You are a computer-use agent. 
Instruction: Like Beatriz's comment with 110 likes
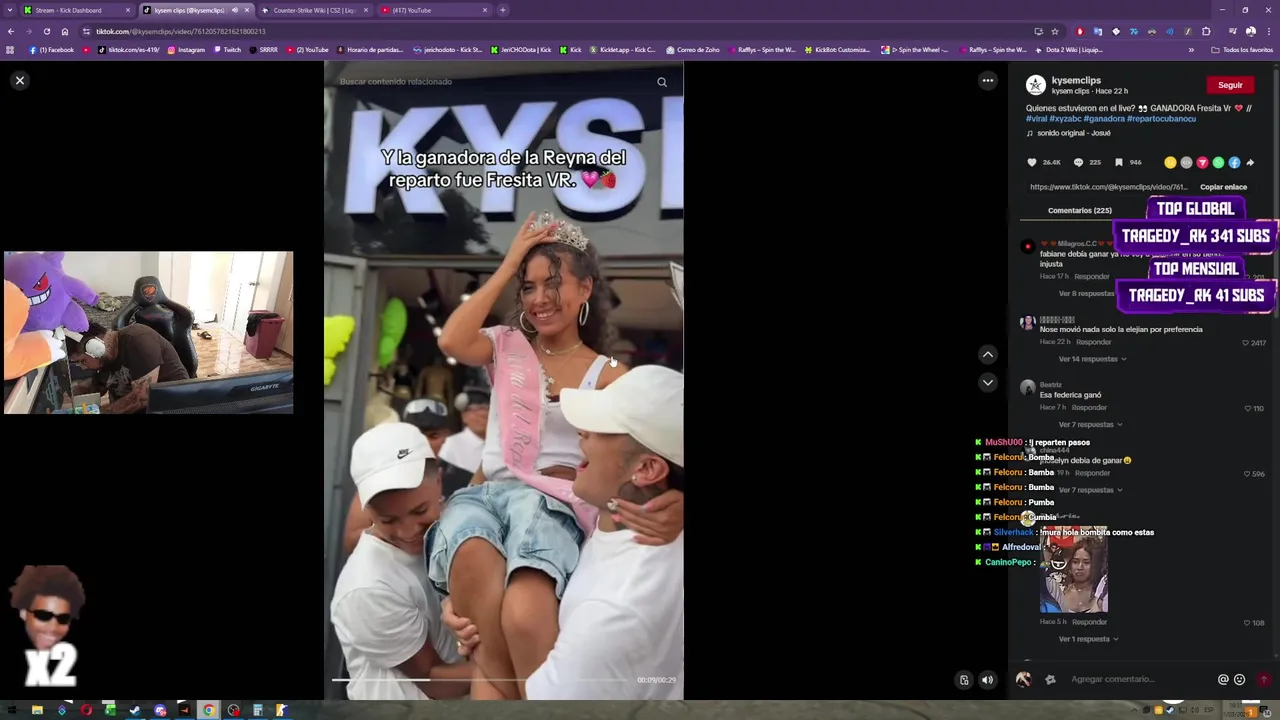click(x=1248, y=408)
